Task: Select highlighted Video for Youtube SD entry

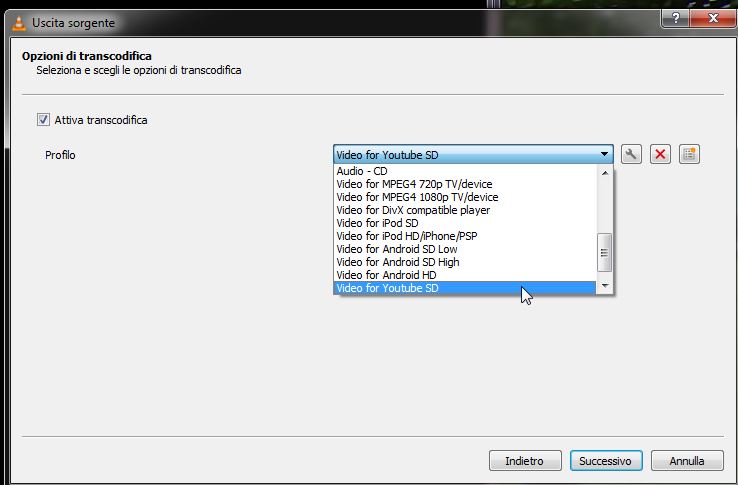Action: tap(465, 288)
